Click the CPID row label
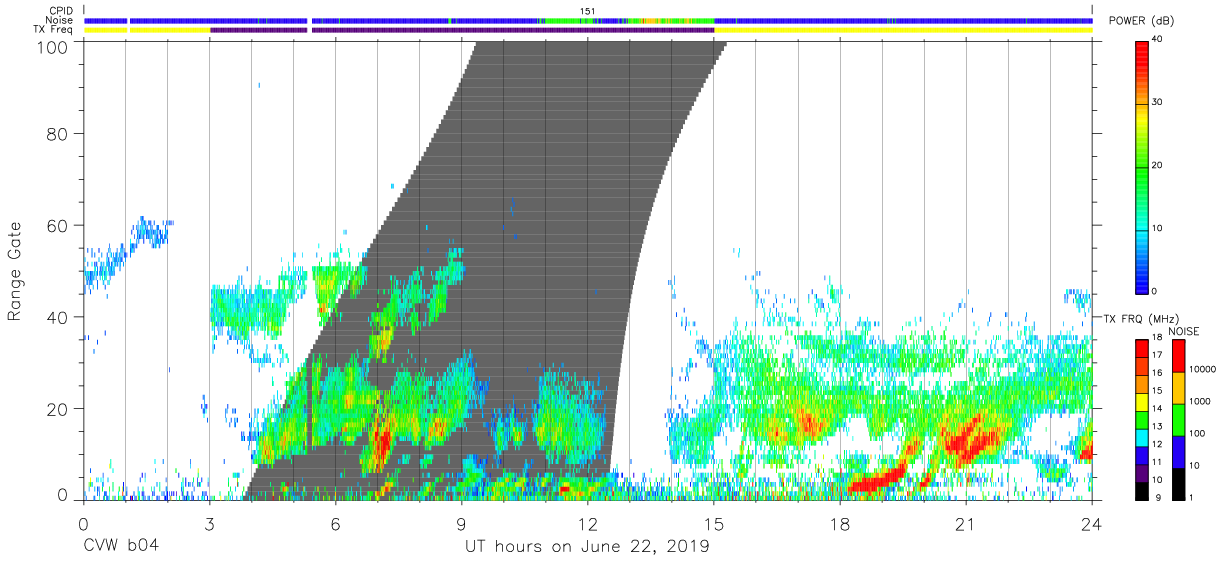This screenshot has height=567, width=1228. click(x=61, y=11)
